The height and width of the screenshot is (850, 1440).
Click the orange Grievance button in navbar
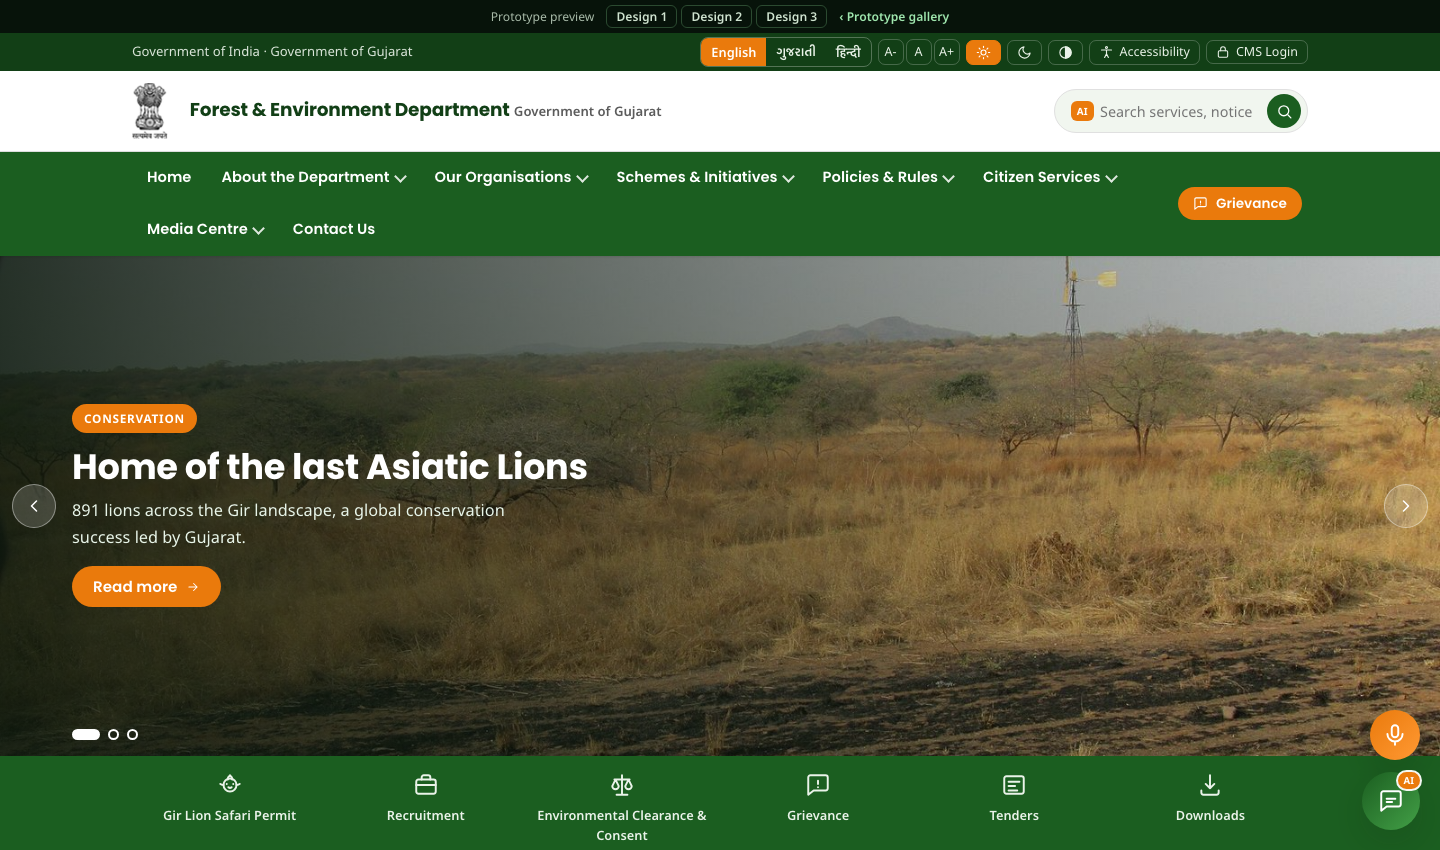tap(1240, 203)
